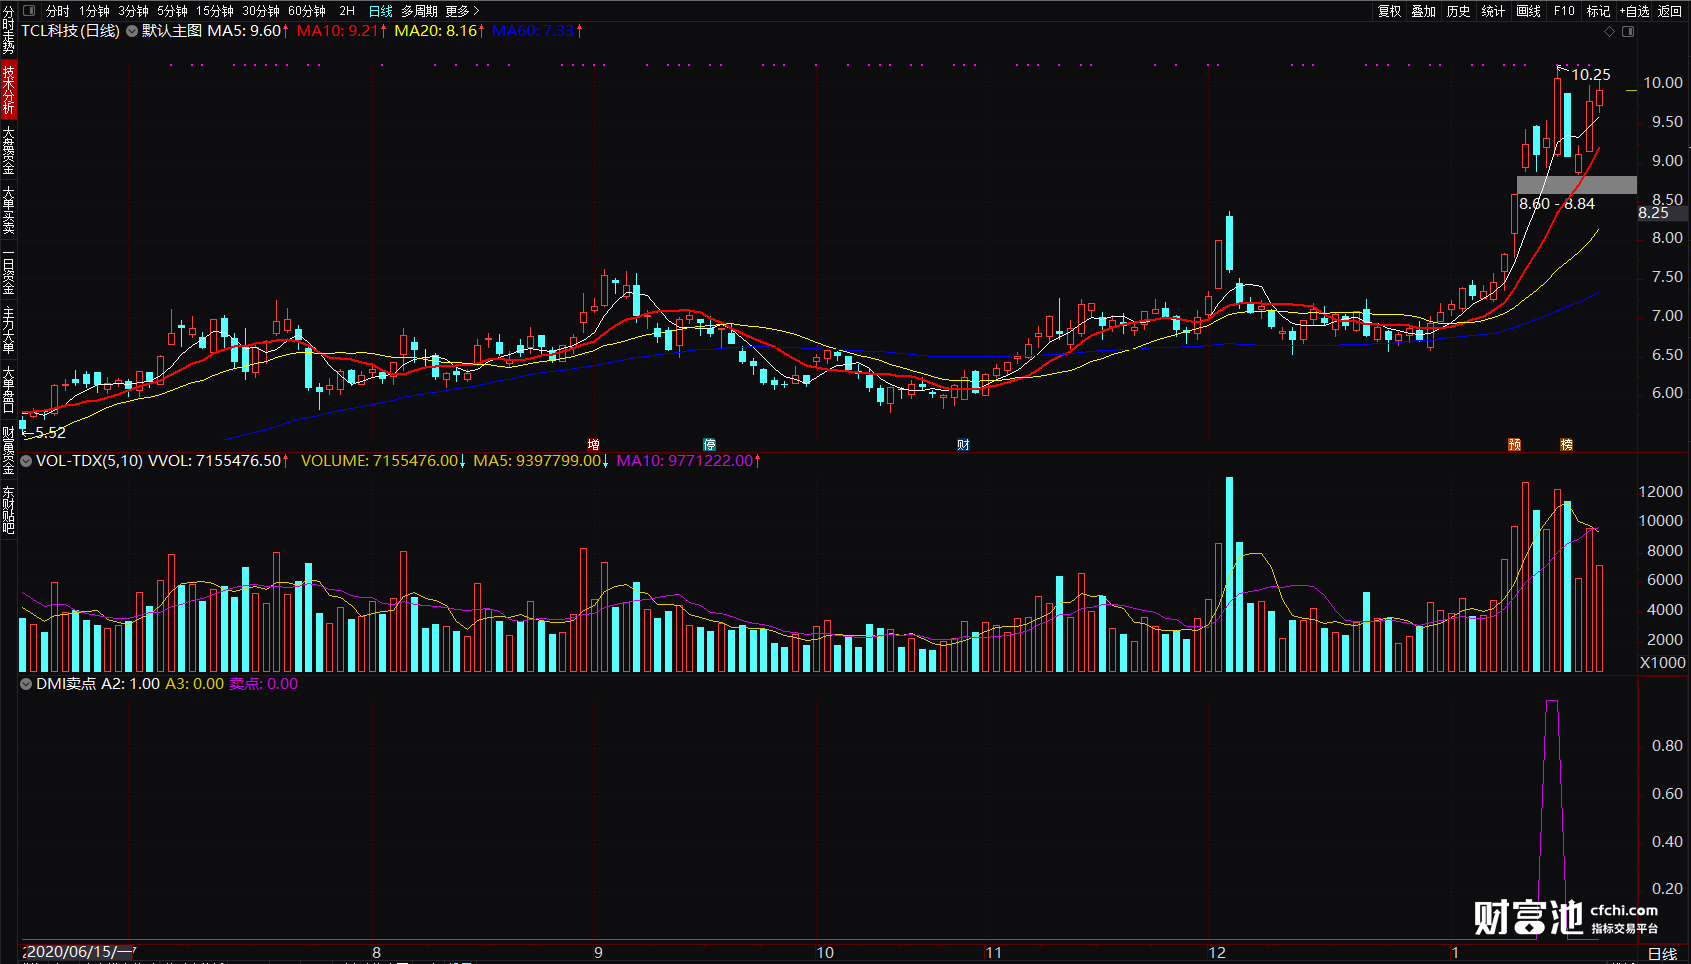Open 大单买卖 sidebar tab

[x=8, y=209]
